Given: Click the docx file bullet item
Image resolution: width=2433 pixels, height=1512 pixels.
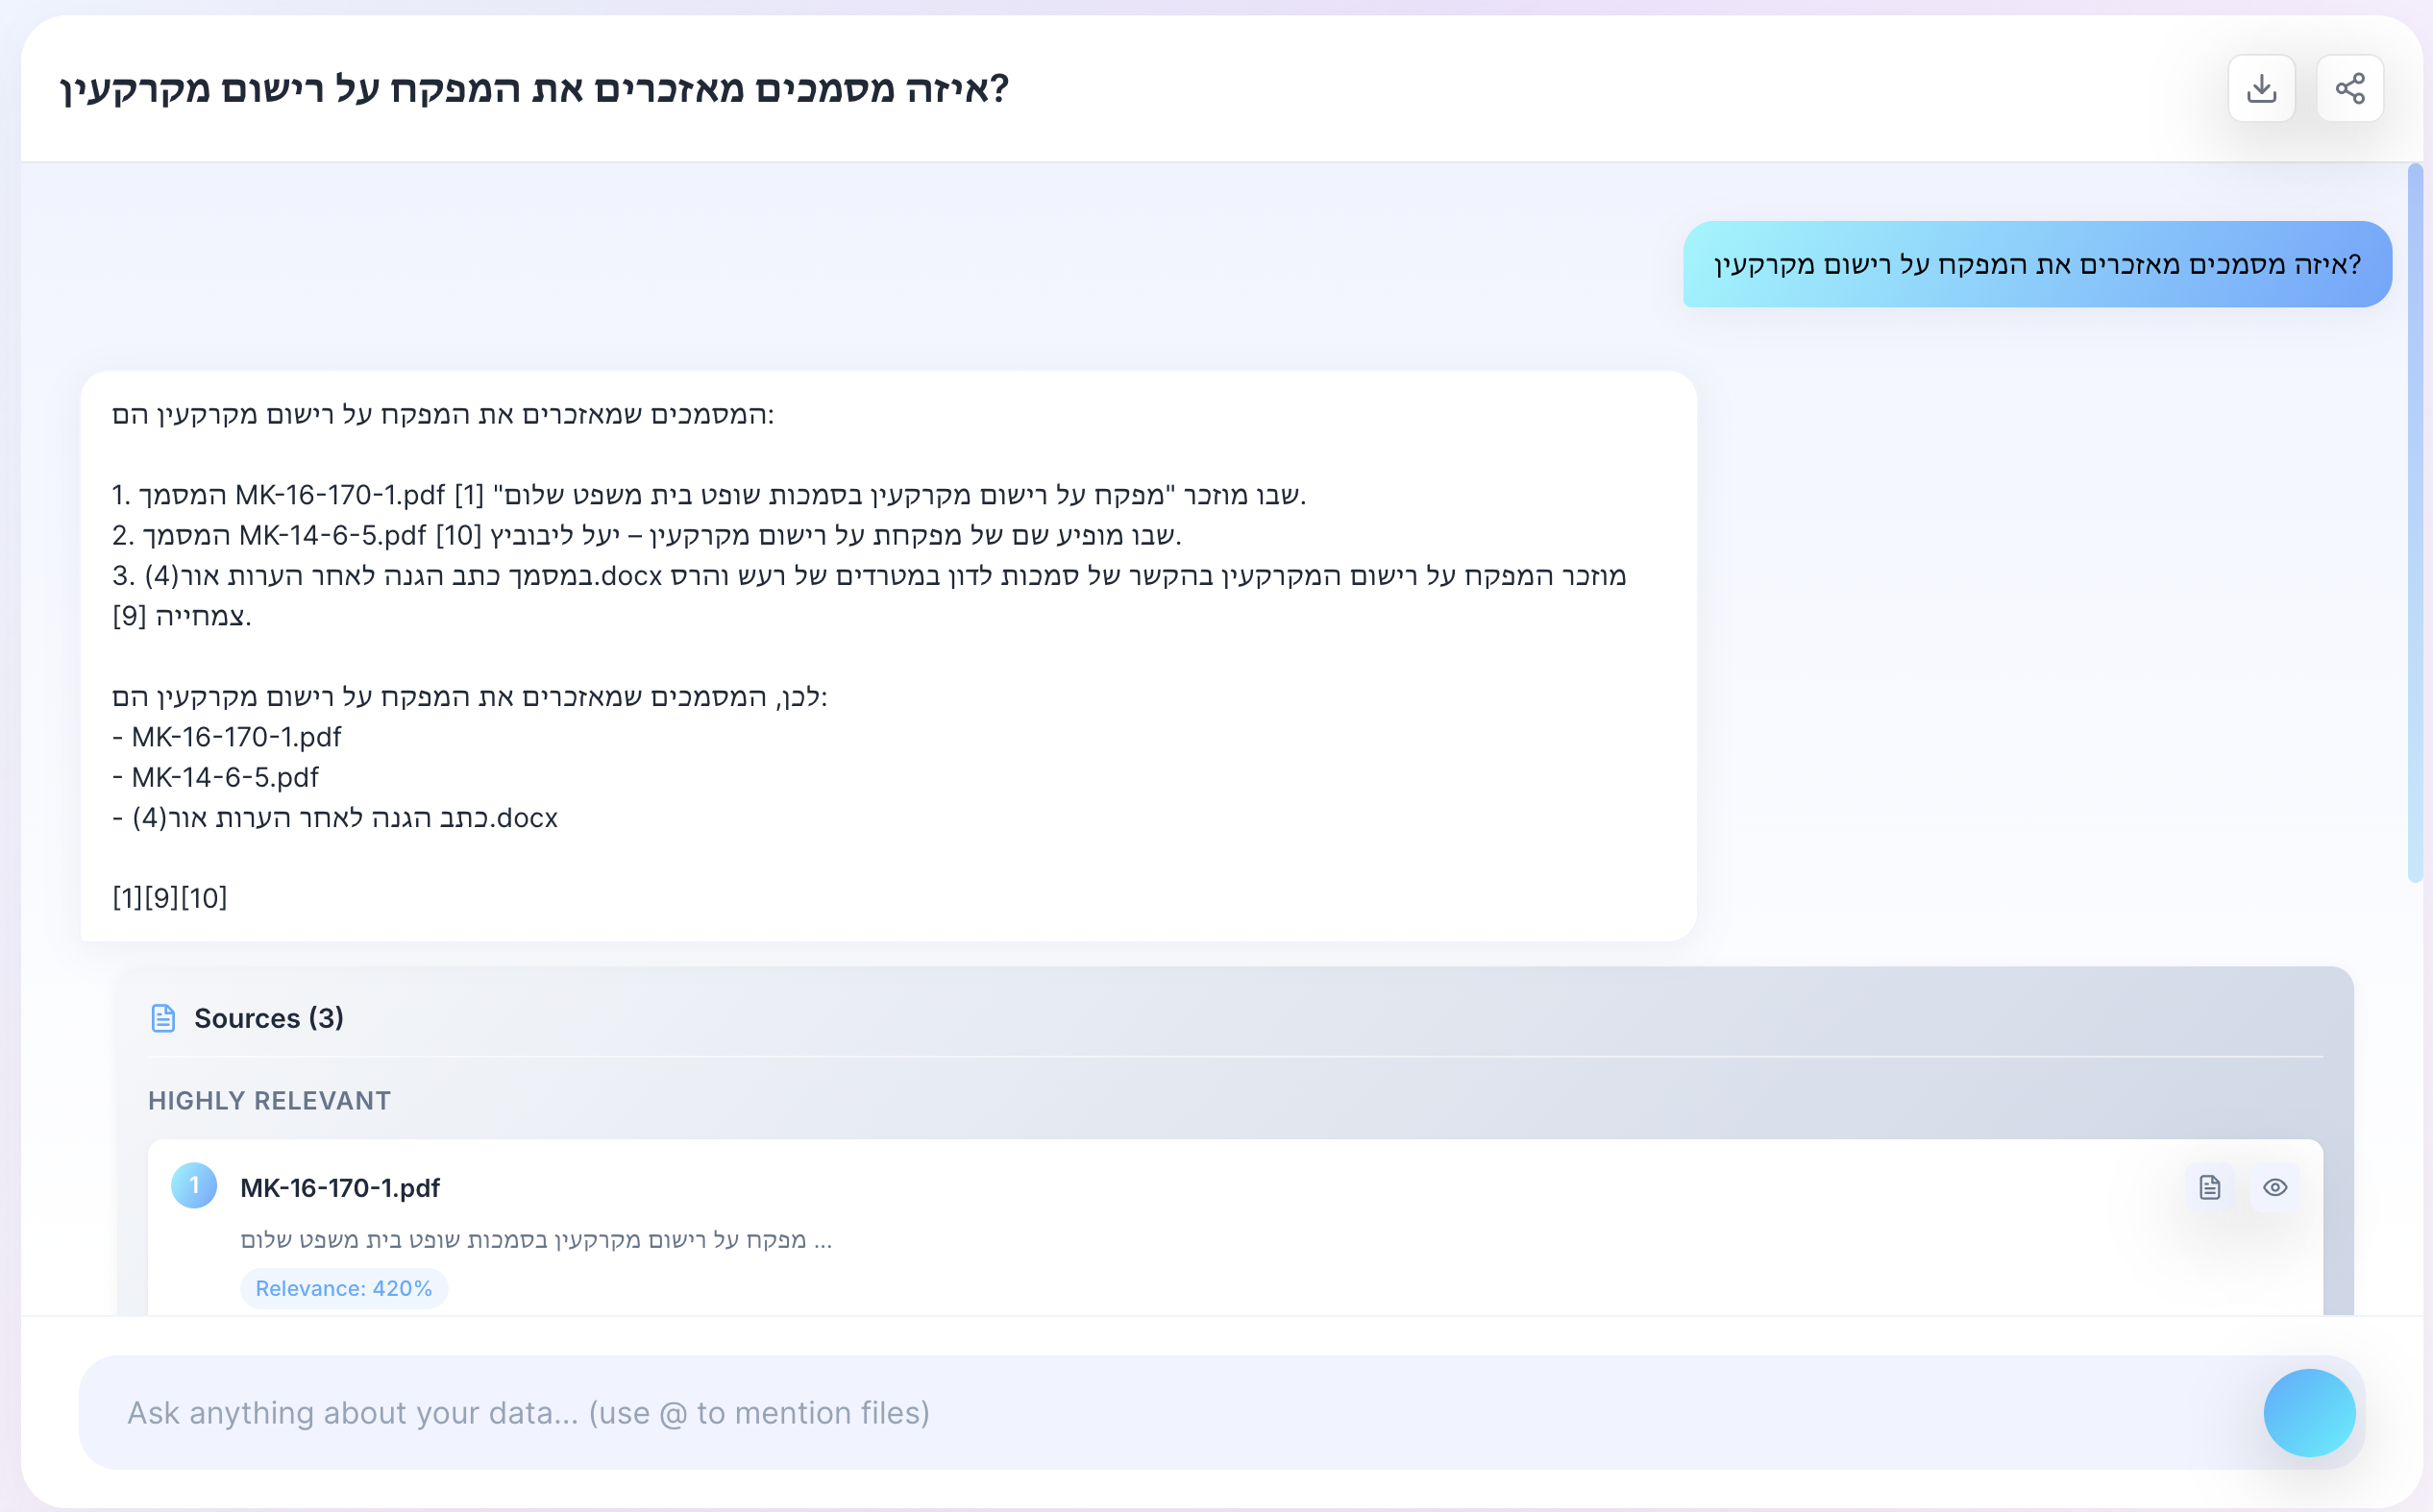Looking at the screenshot, I should [x=345, y=818].
